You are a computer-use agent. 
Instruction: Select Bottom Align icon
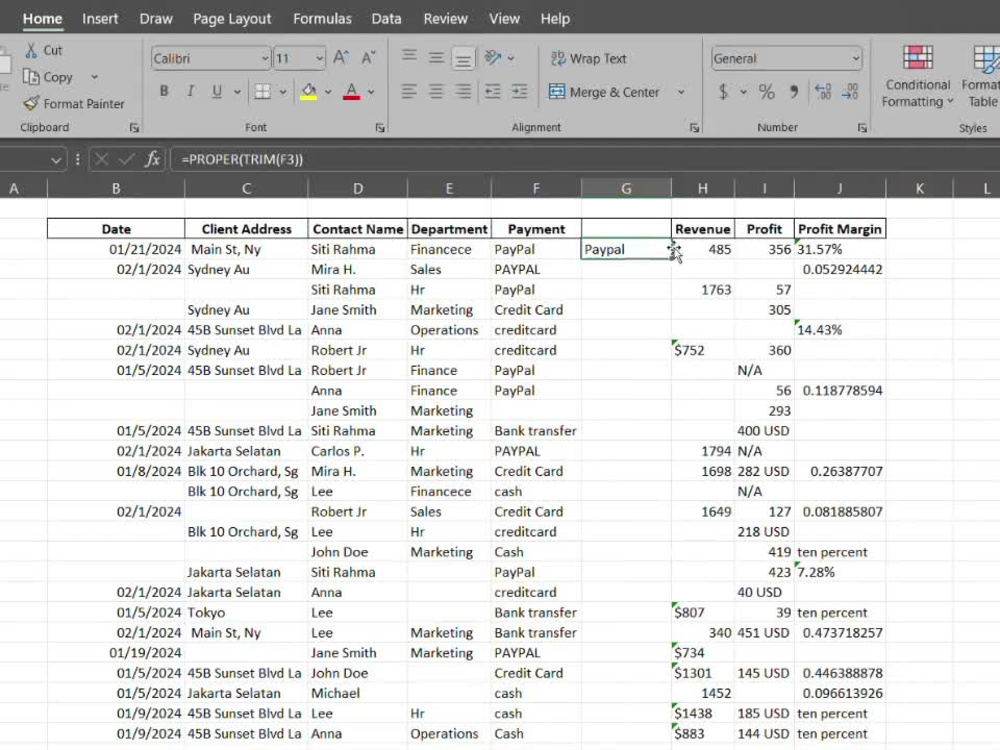coord(463,60)
